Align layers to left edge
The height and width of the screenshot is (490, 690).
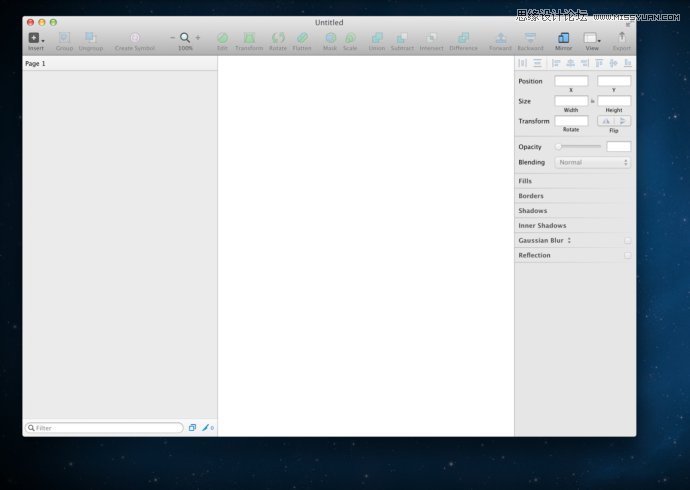(556, 63)
